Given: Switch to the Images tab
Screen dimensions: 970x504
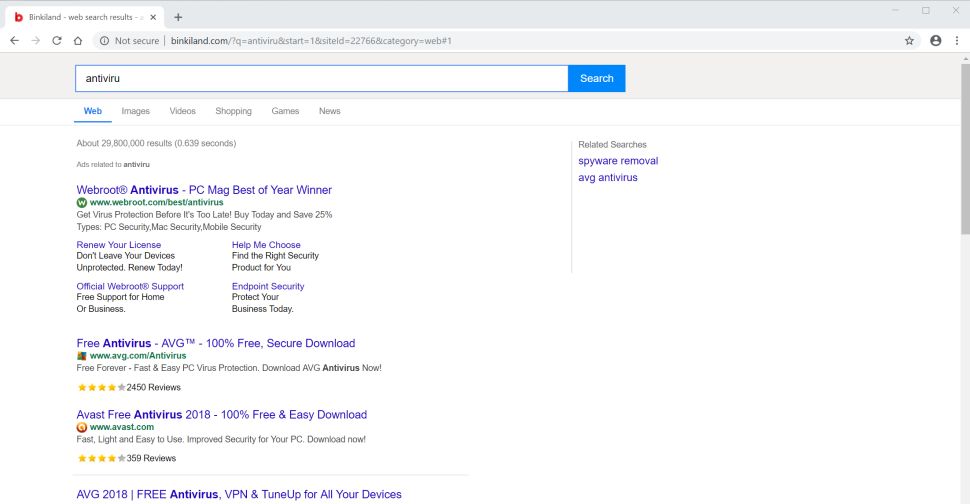Looking at the screenshot, I should pyautogui.click(x=135, y=111).
